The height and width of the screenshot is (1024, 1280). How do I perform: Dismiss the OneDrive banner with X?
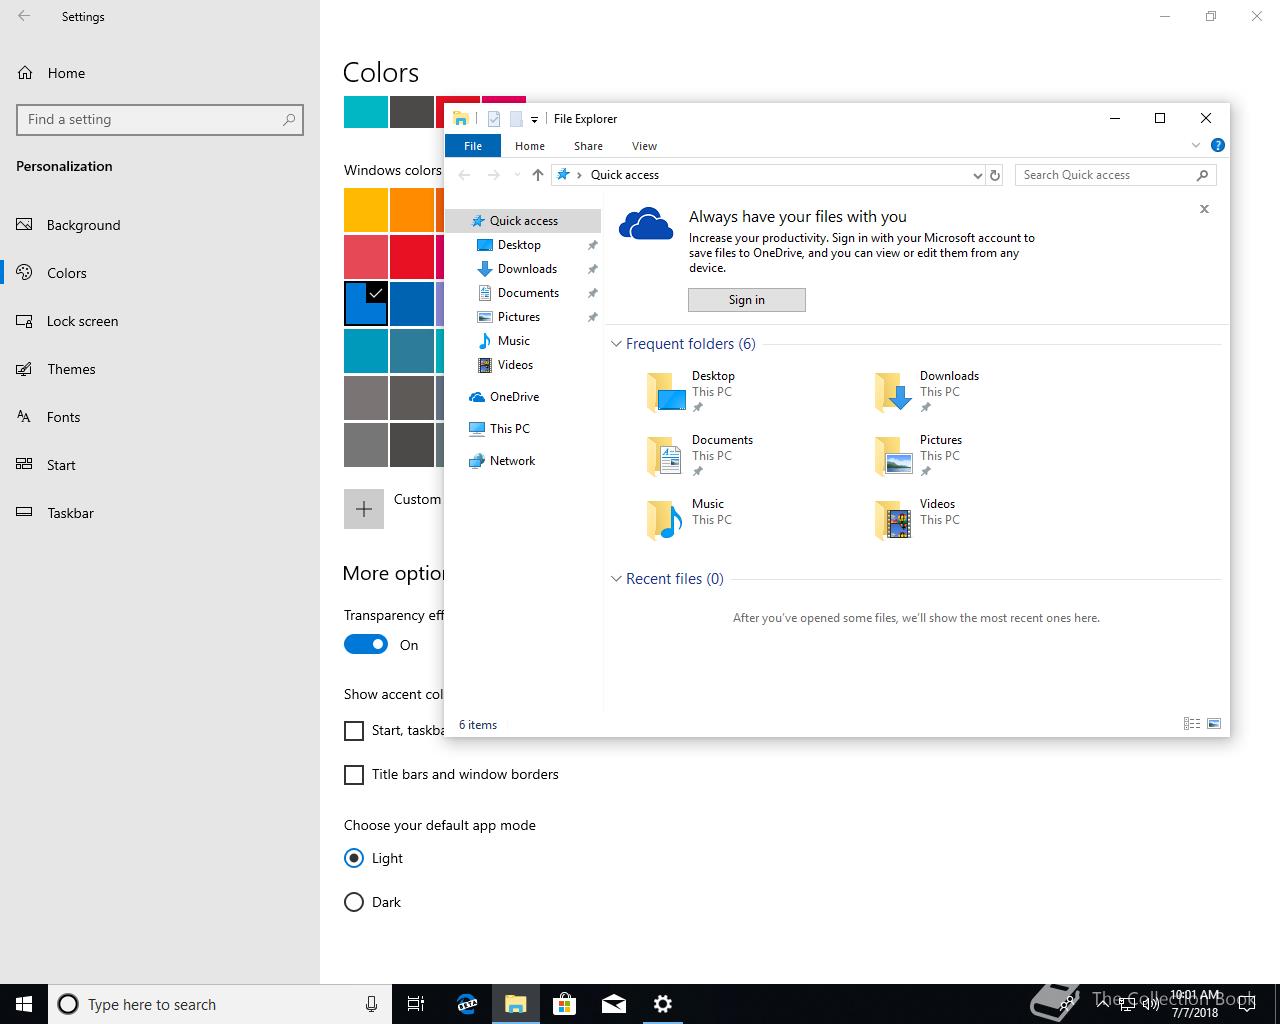tap(1204, 209)
